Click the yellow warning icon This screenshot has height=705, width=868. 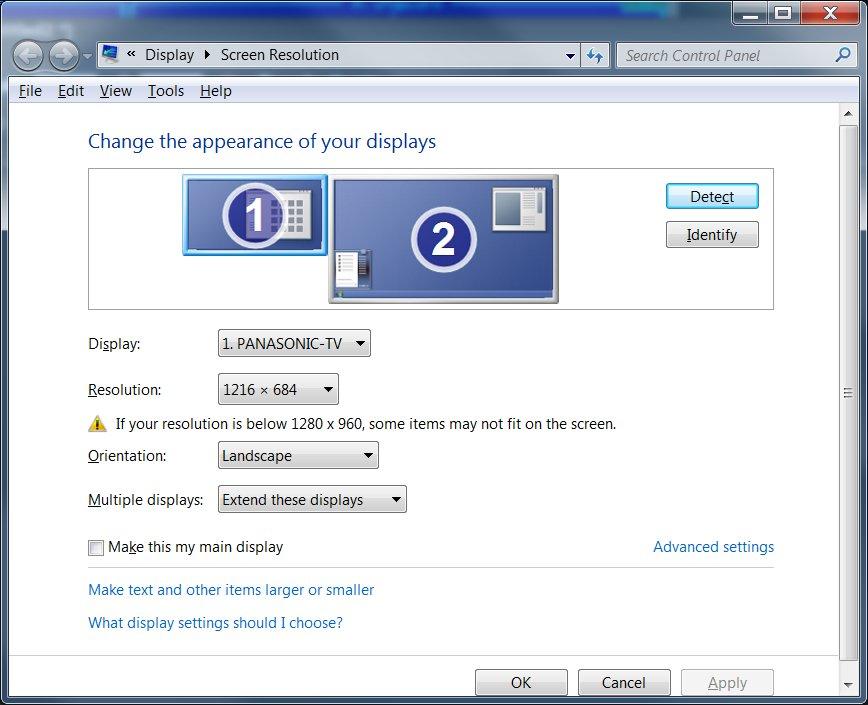coord(97,424)
